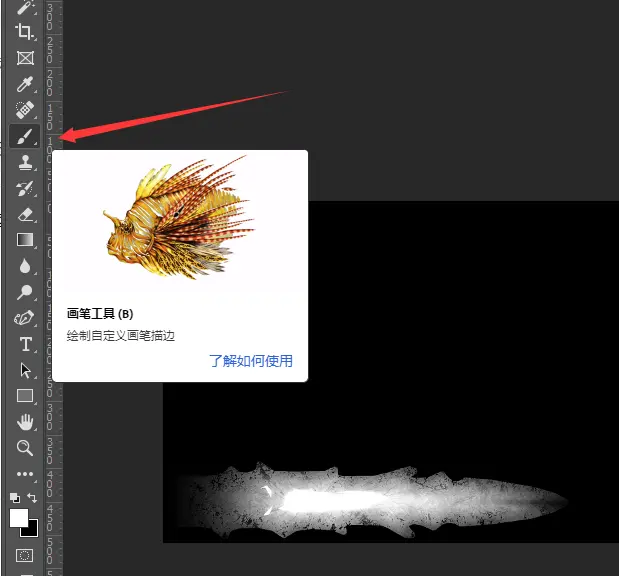The image size is (619, 576).
Task: Select the Frame tool
Action: pos(25,58)
